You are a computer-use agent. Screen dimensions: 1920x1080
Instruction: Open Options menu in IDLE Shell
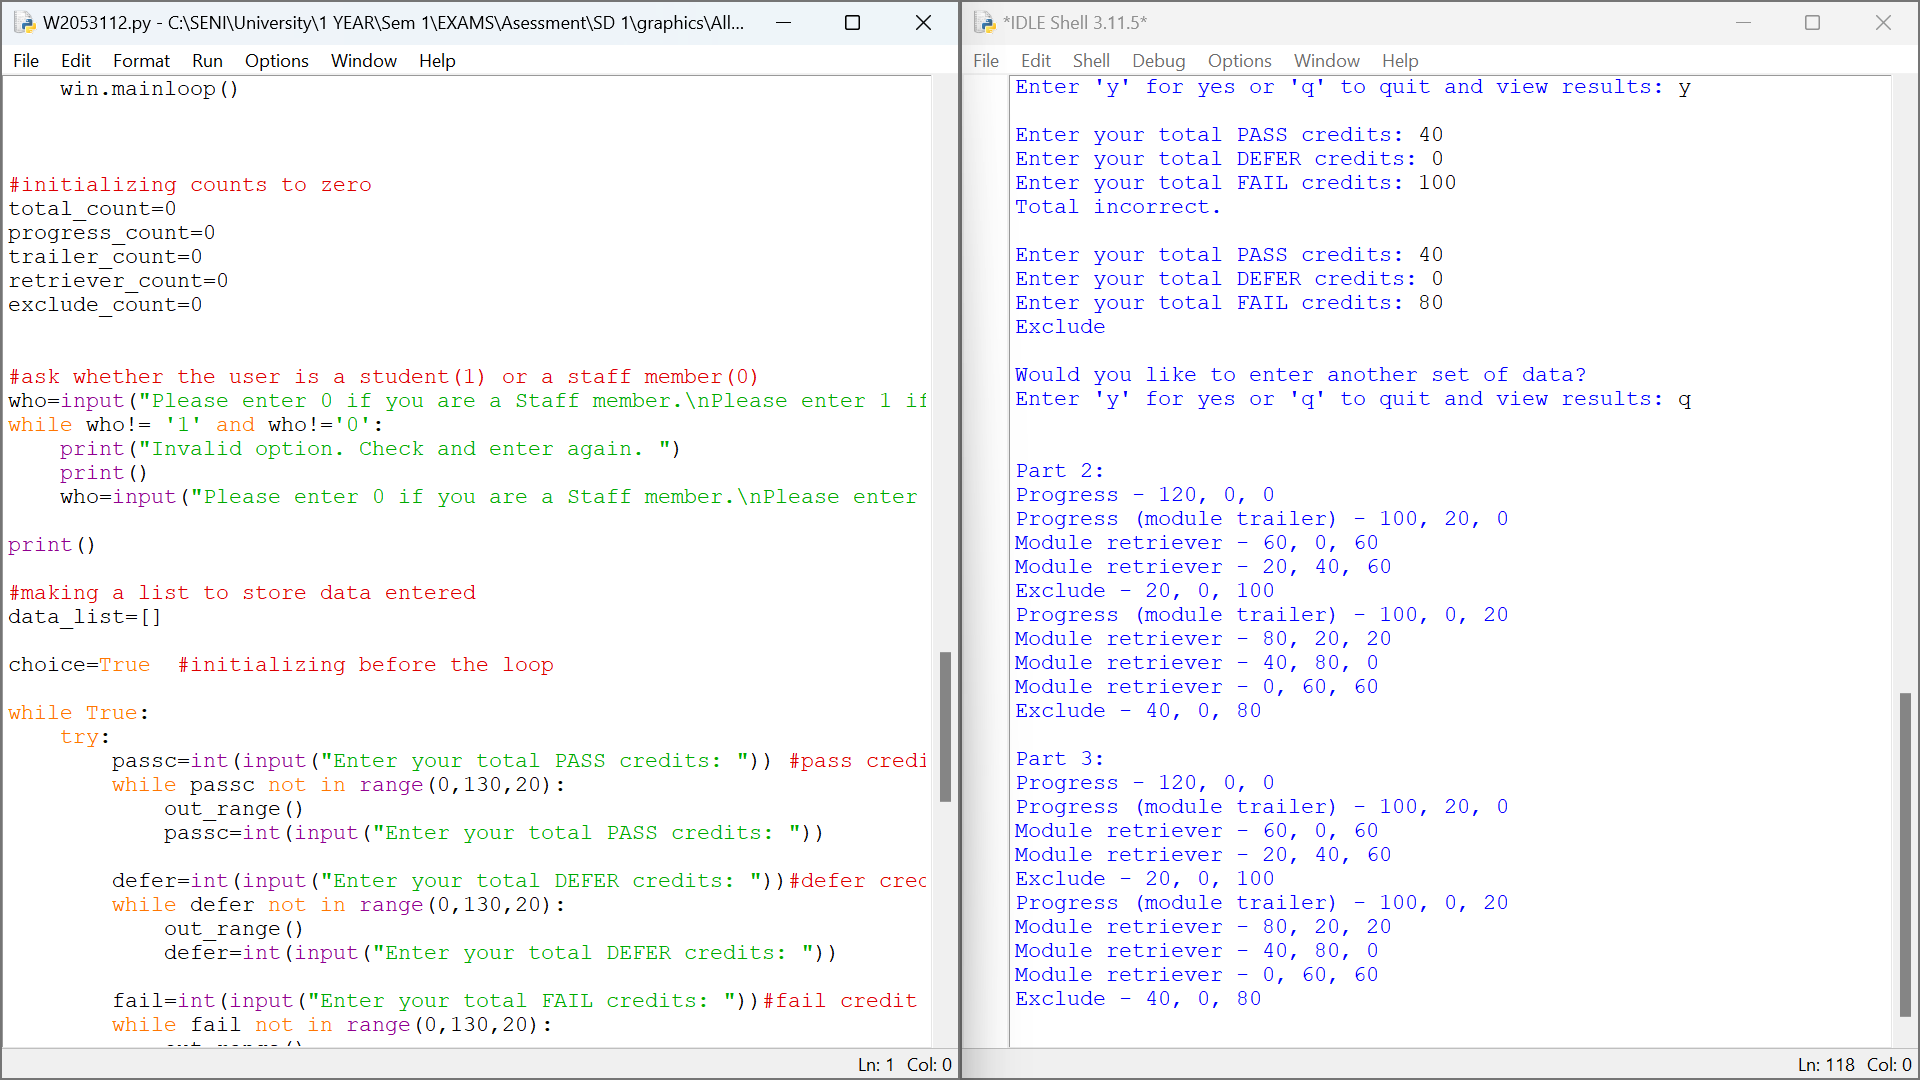1239,61
